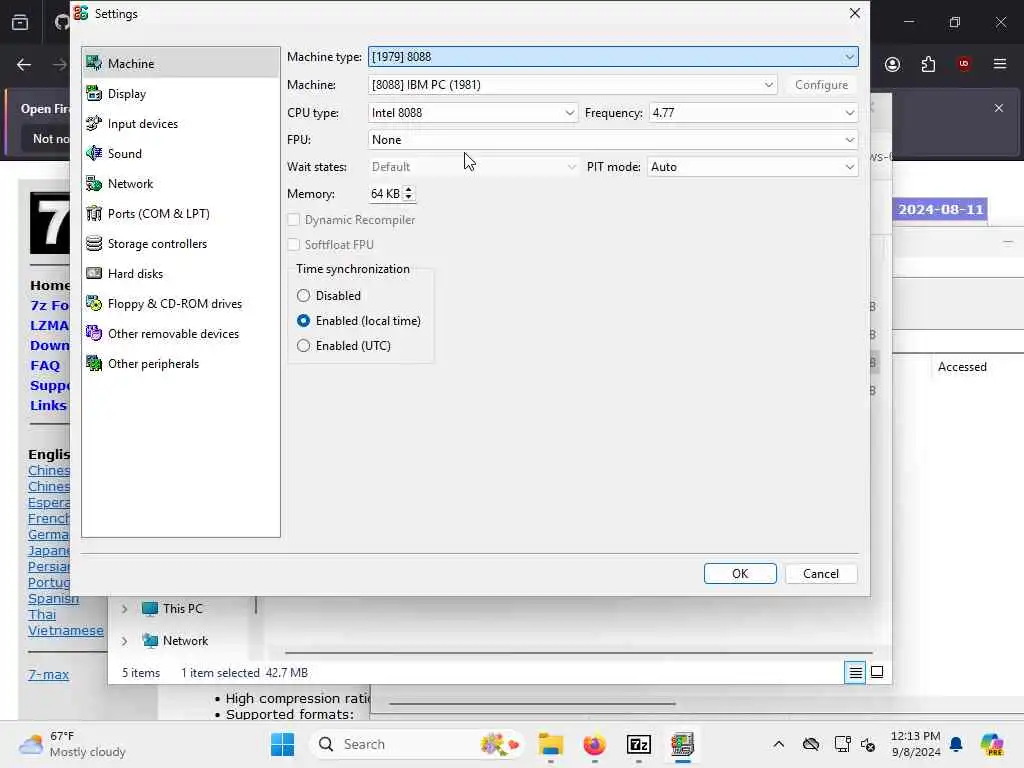Open 7-Zip from the taskbar

(x=639, y=744)
